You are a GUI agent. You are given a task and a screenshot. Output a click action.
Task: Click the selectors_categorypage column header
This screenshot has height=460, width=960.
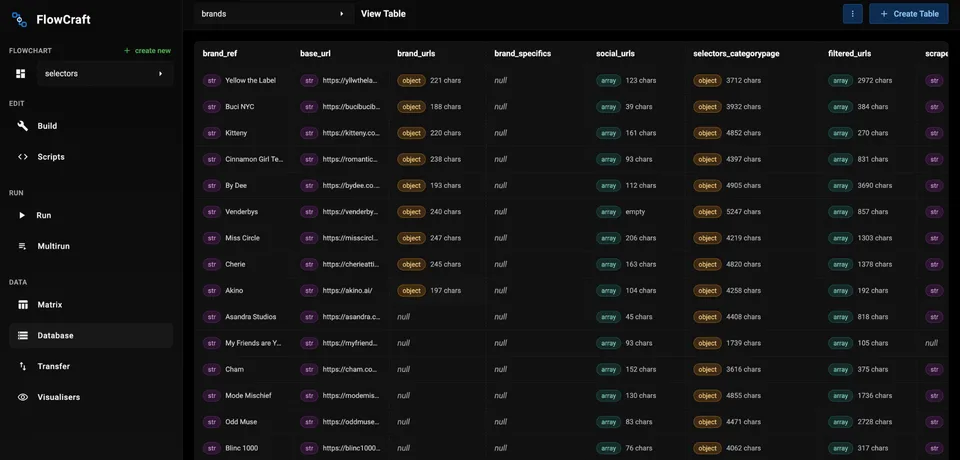(x=736, y=53)
